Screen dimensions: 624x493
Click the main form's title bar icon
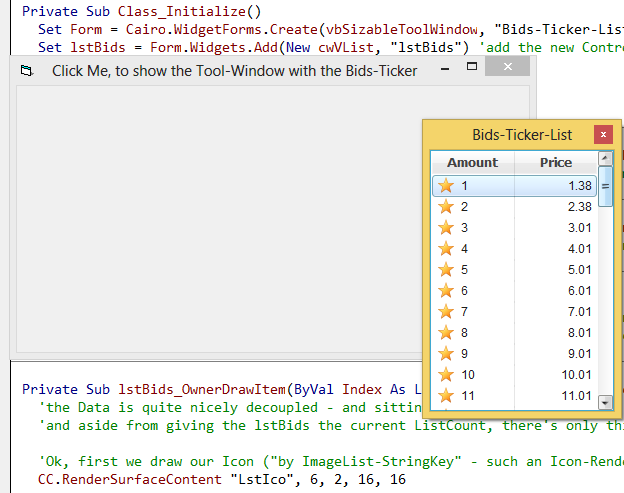(27, 71)
